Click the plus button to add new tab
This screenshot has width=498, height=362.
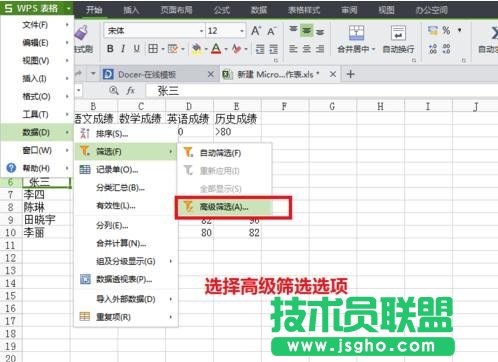(350, 74)
